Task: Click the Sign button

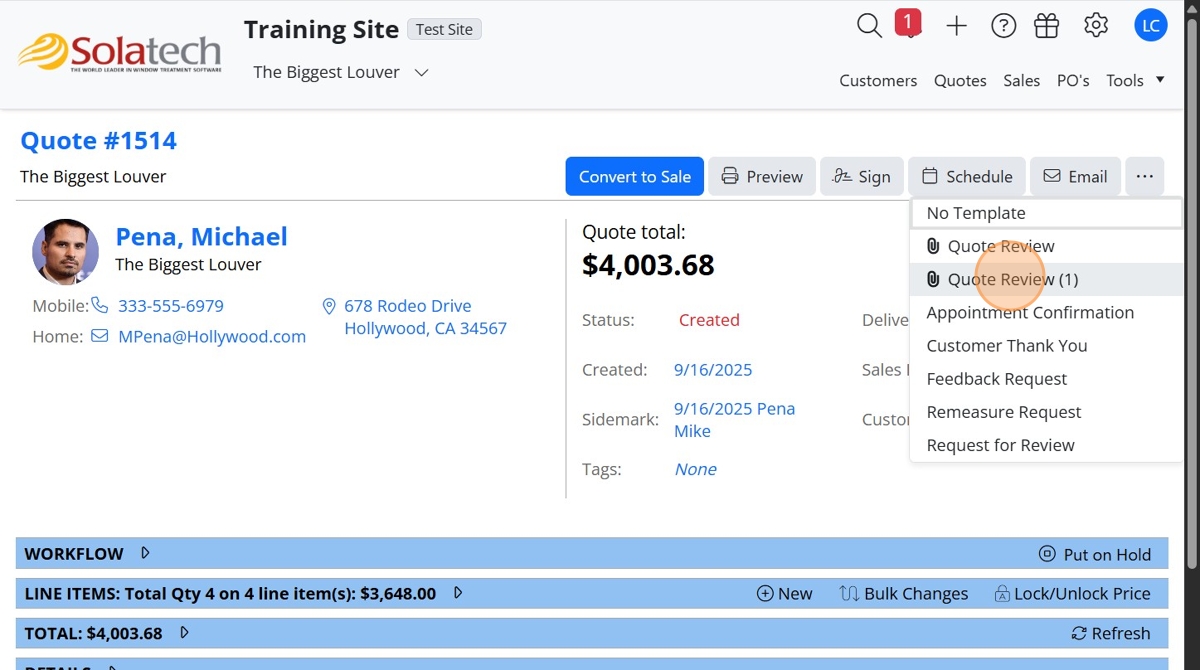Action: [862, 176]
